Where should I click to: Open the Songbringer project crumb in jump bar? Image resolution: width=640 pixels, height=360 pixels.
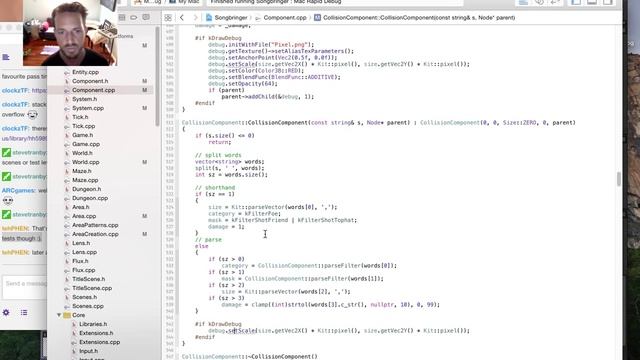tap(227, 18)
